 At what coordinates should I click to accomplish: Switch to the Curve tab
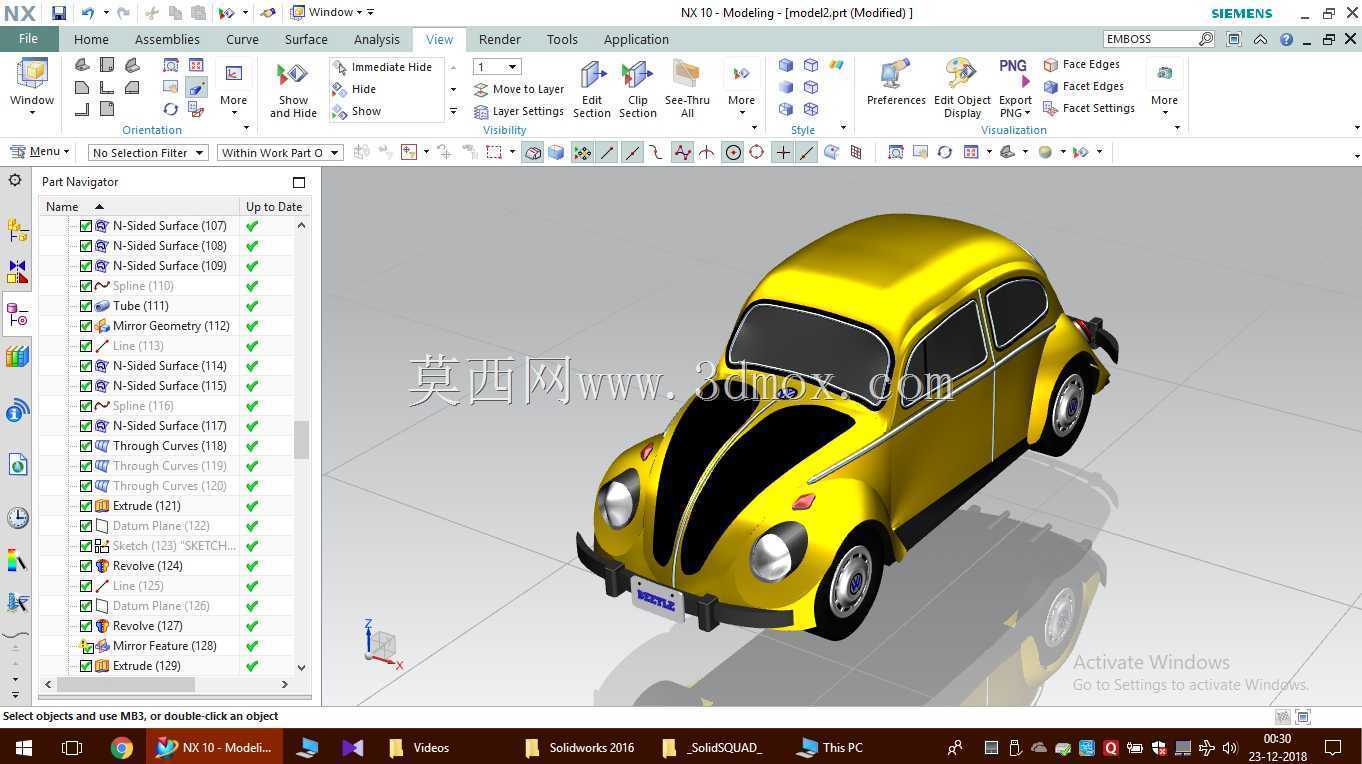pyautogui.click(x=242, y=39)
